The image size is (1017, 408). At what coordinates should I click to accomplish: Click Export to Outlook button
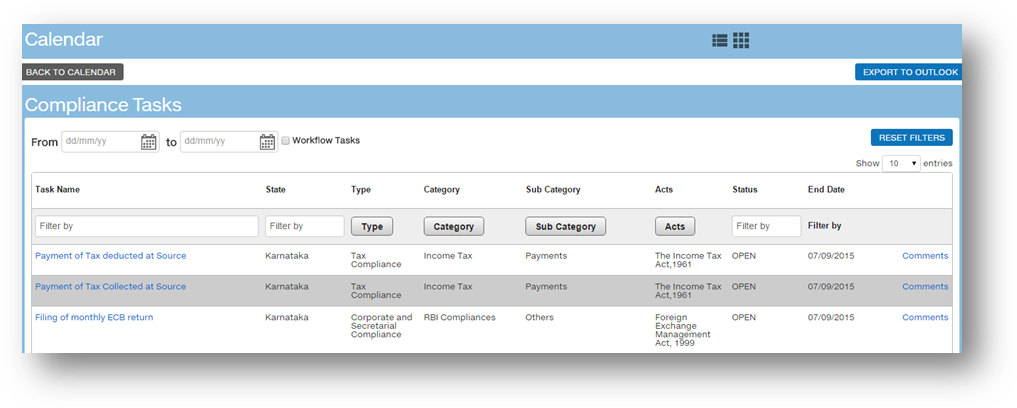click(x=908, y=72)
